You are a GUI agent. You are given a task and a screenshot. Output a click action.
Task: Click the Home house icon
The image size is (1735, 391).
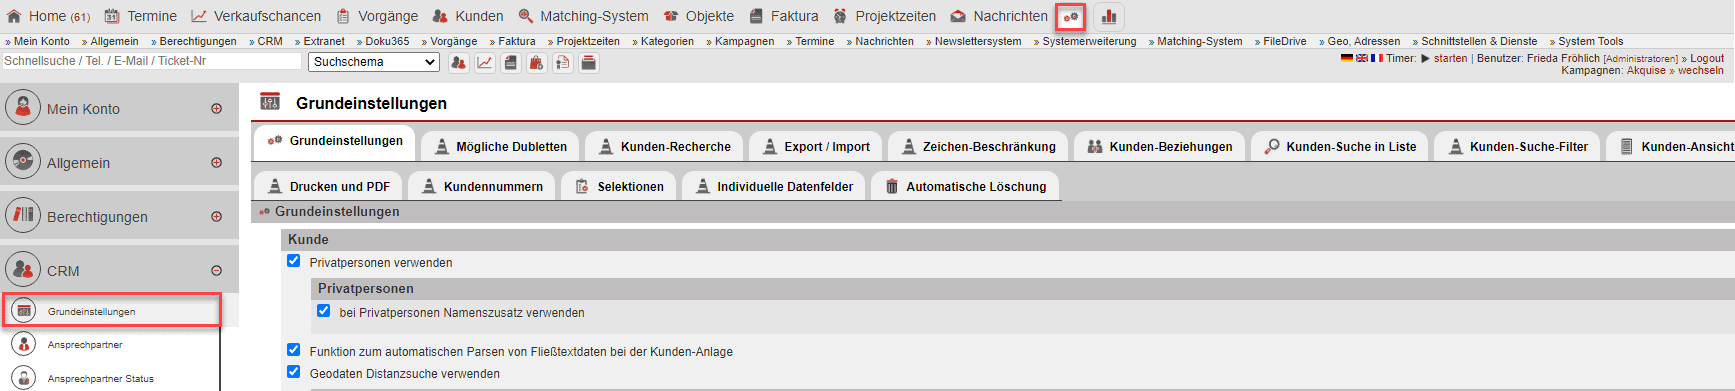click(x=14, y=16)
